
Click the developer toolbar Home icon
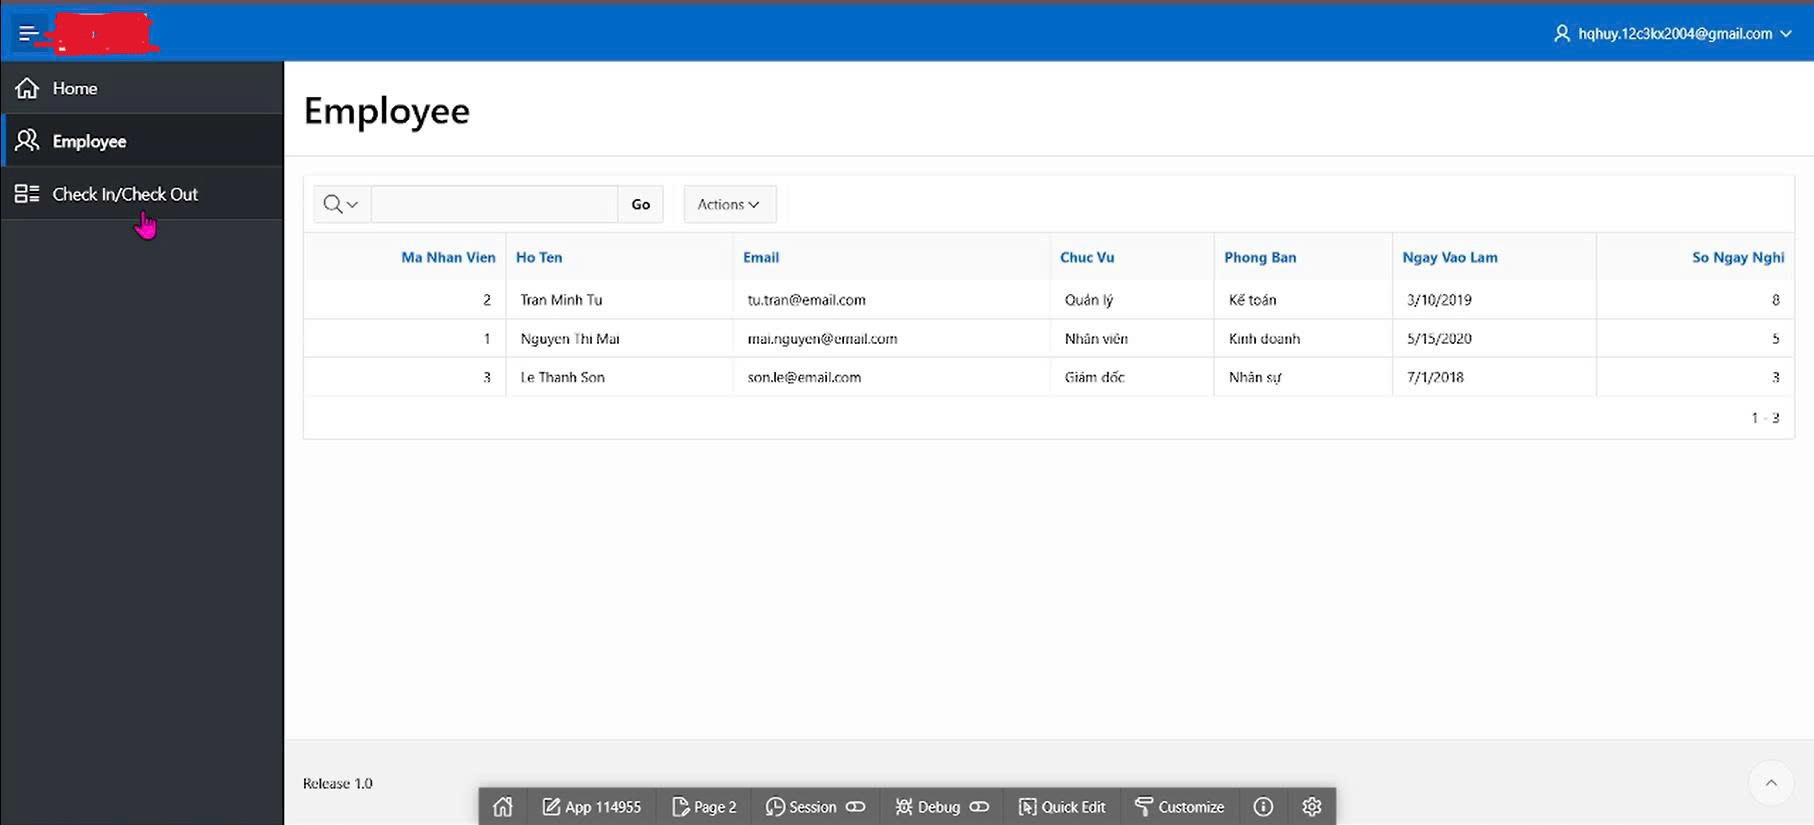[x=503, y=807]
